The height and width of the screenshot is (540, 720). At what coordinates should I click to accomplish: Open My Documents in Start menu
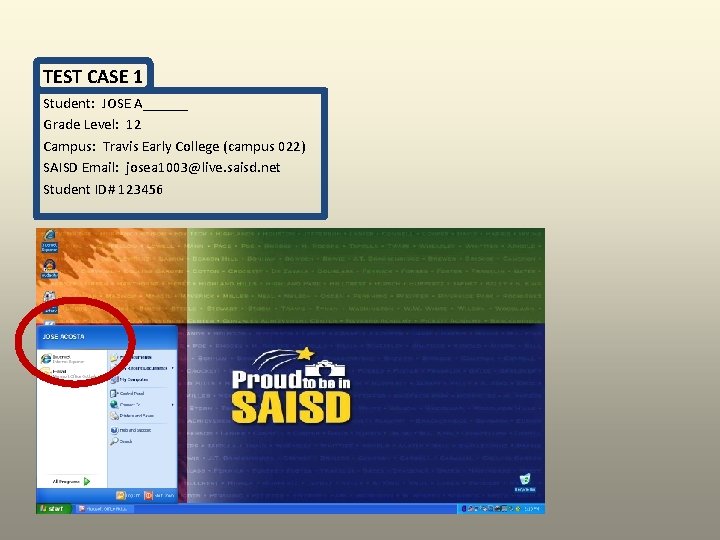click(132, 357)
